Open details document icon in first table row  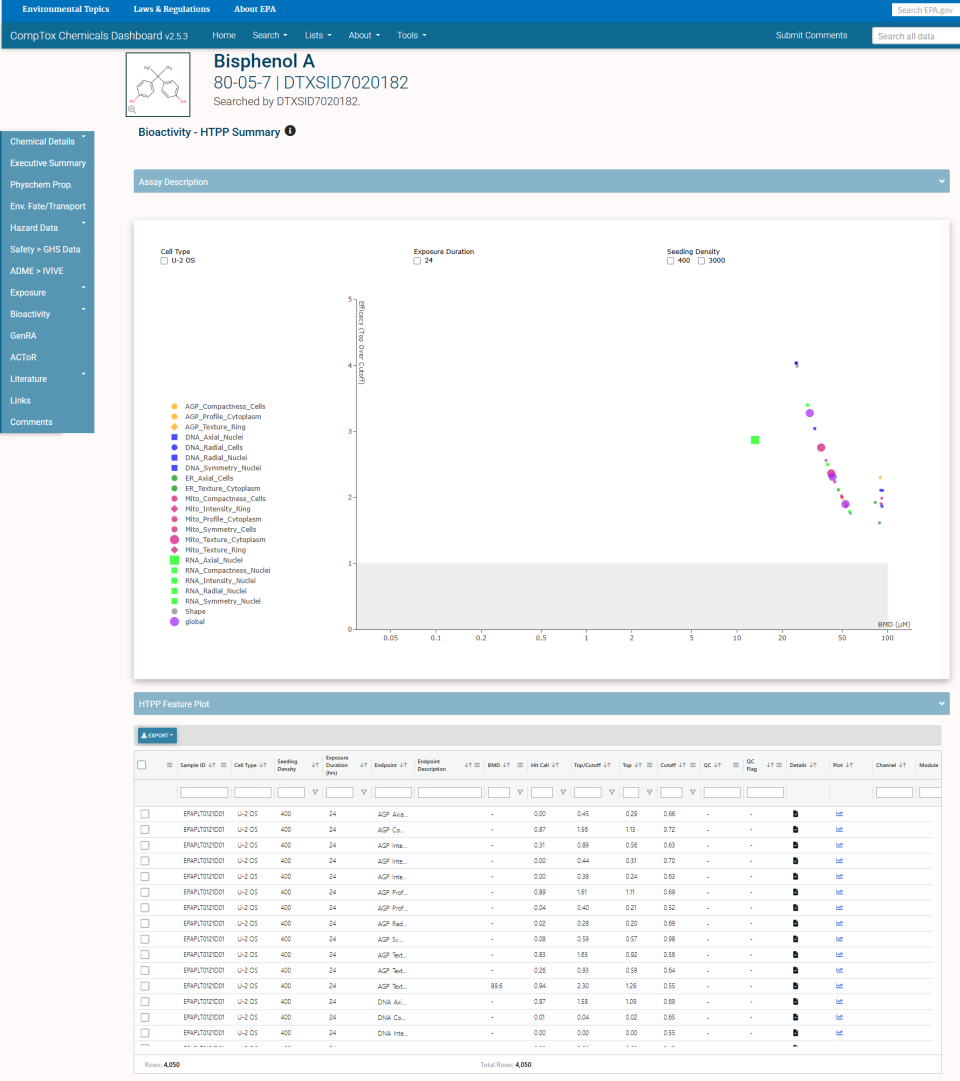coord(796,814)
